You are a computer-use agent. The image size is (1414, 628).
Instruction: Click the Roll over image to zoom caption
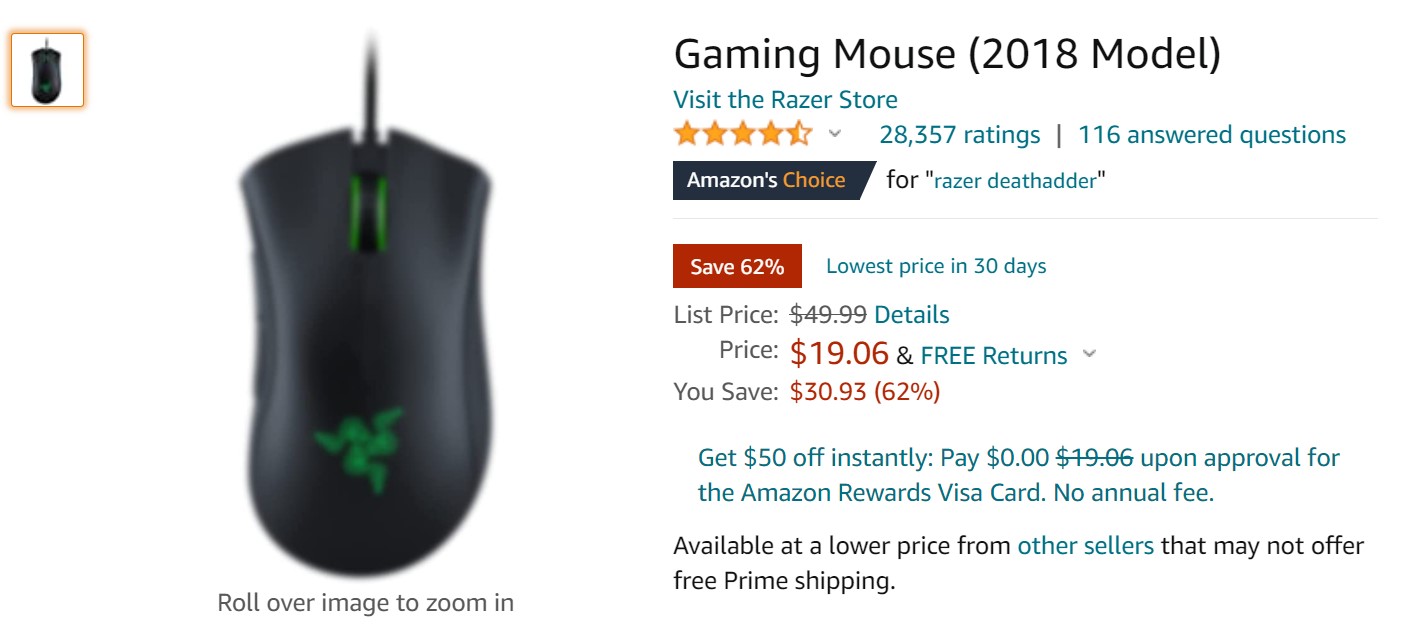coord(366,603)
